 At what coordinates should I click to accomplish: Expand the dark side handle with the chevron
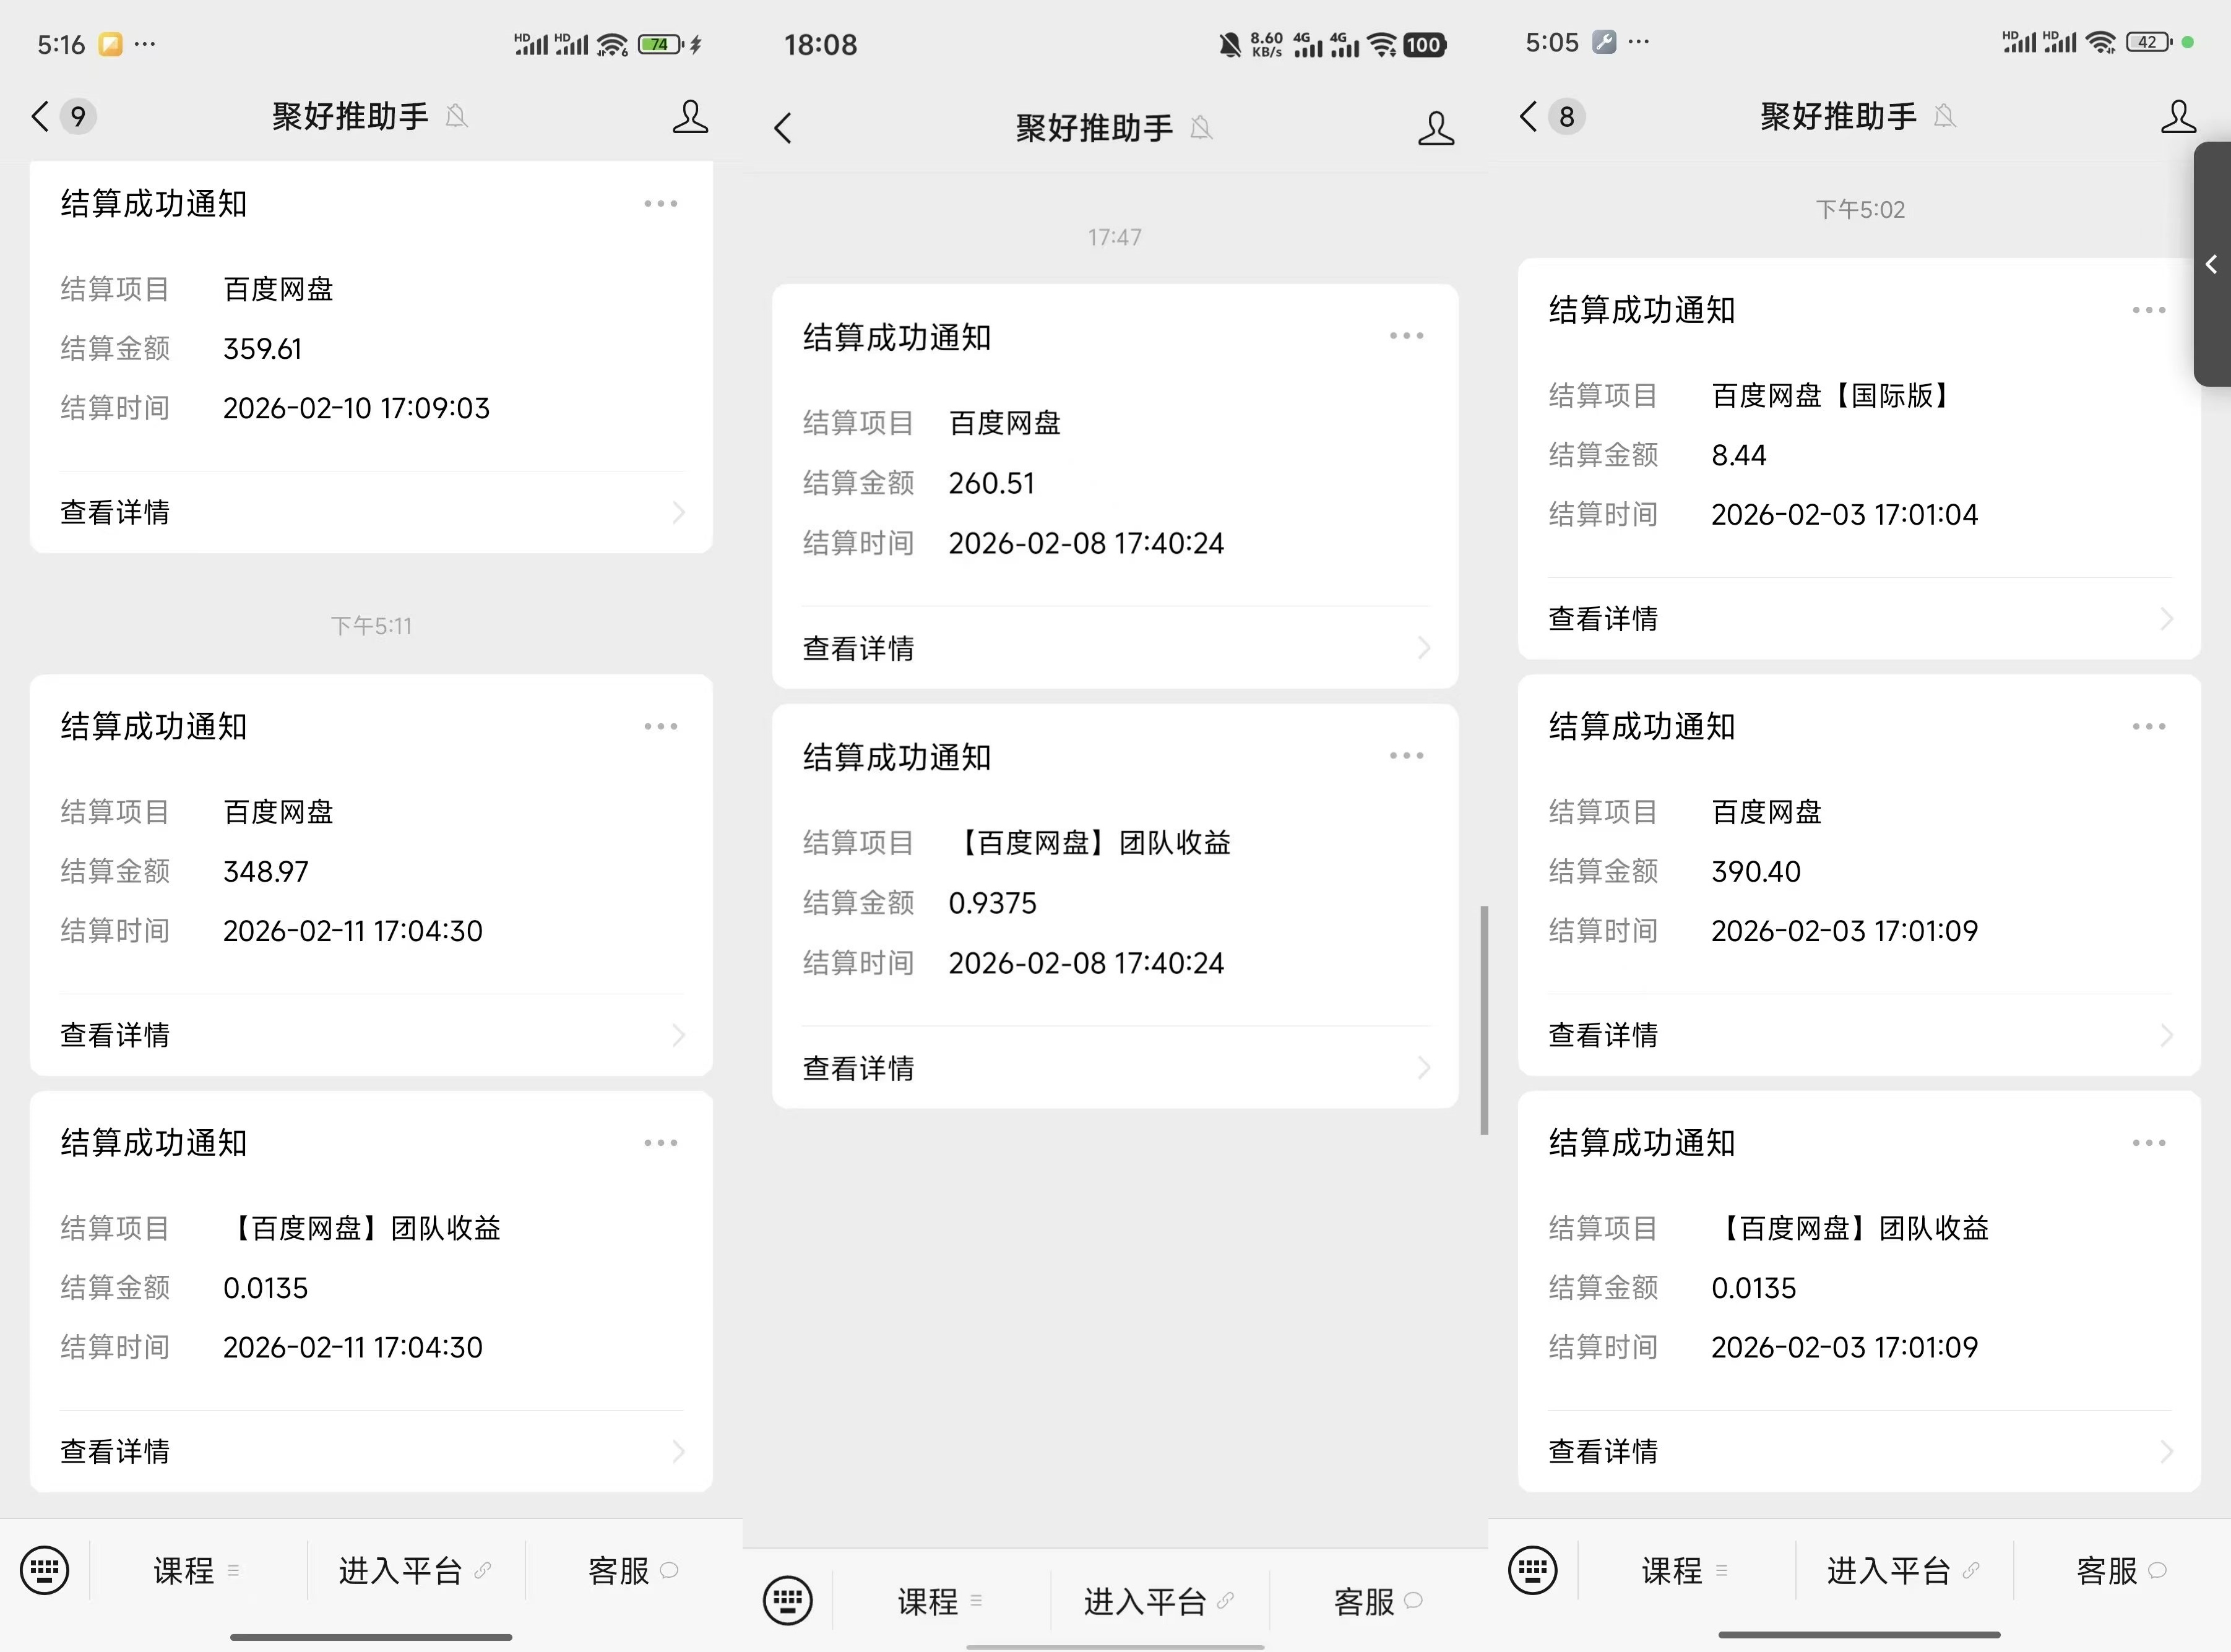click(2212, 264)
